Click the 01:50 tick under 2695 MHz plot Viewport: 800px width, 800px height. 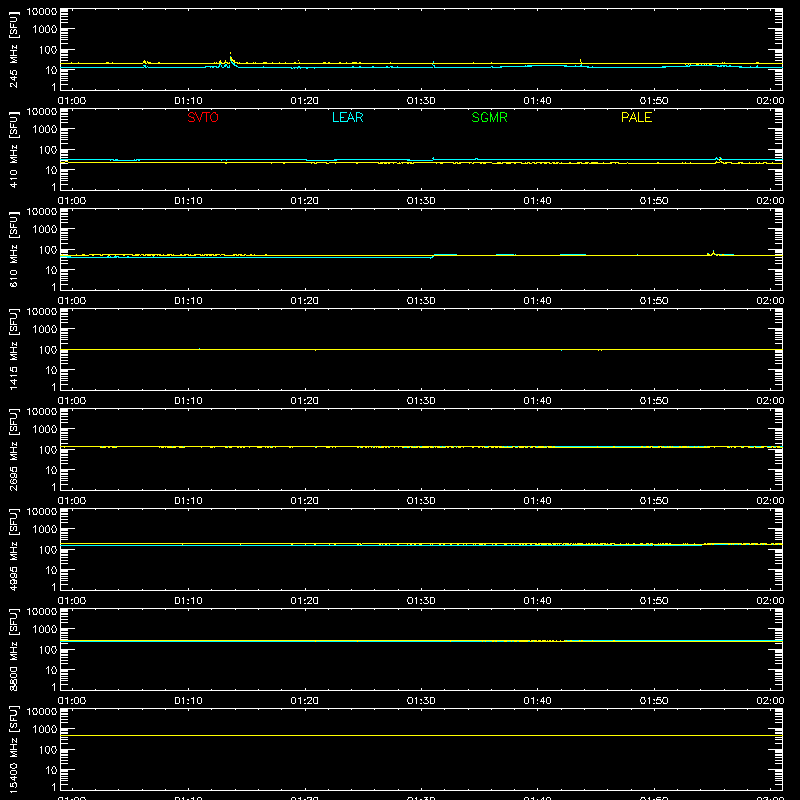654,501
